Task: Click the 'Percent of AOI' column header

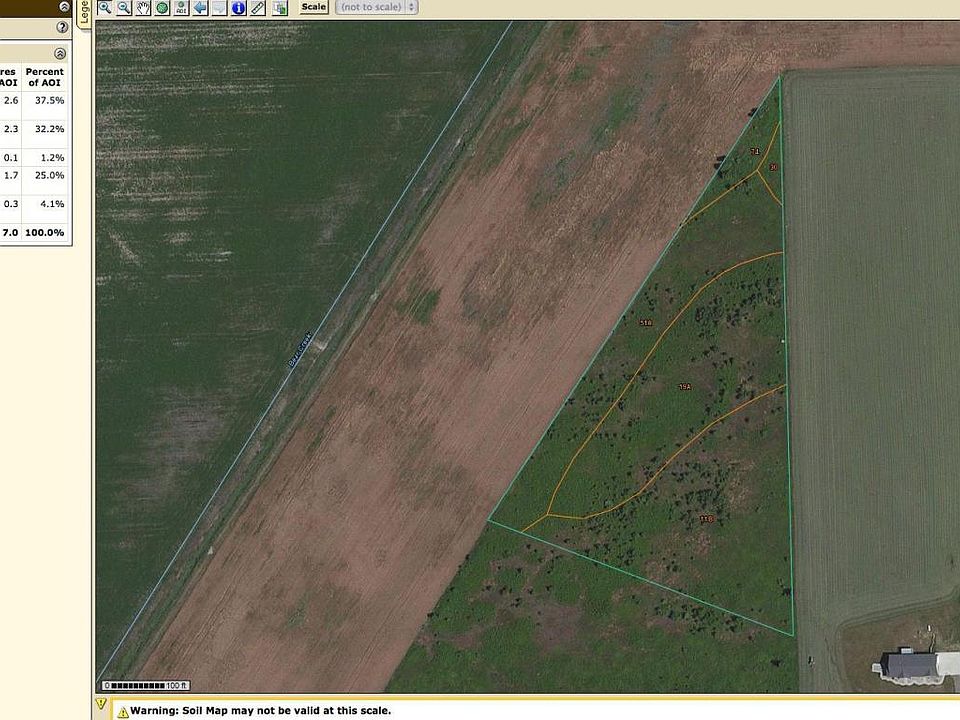Action: (x=44, y=77)
